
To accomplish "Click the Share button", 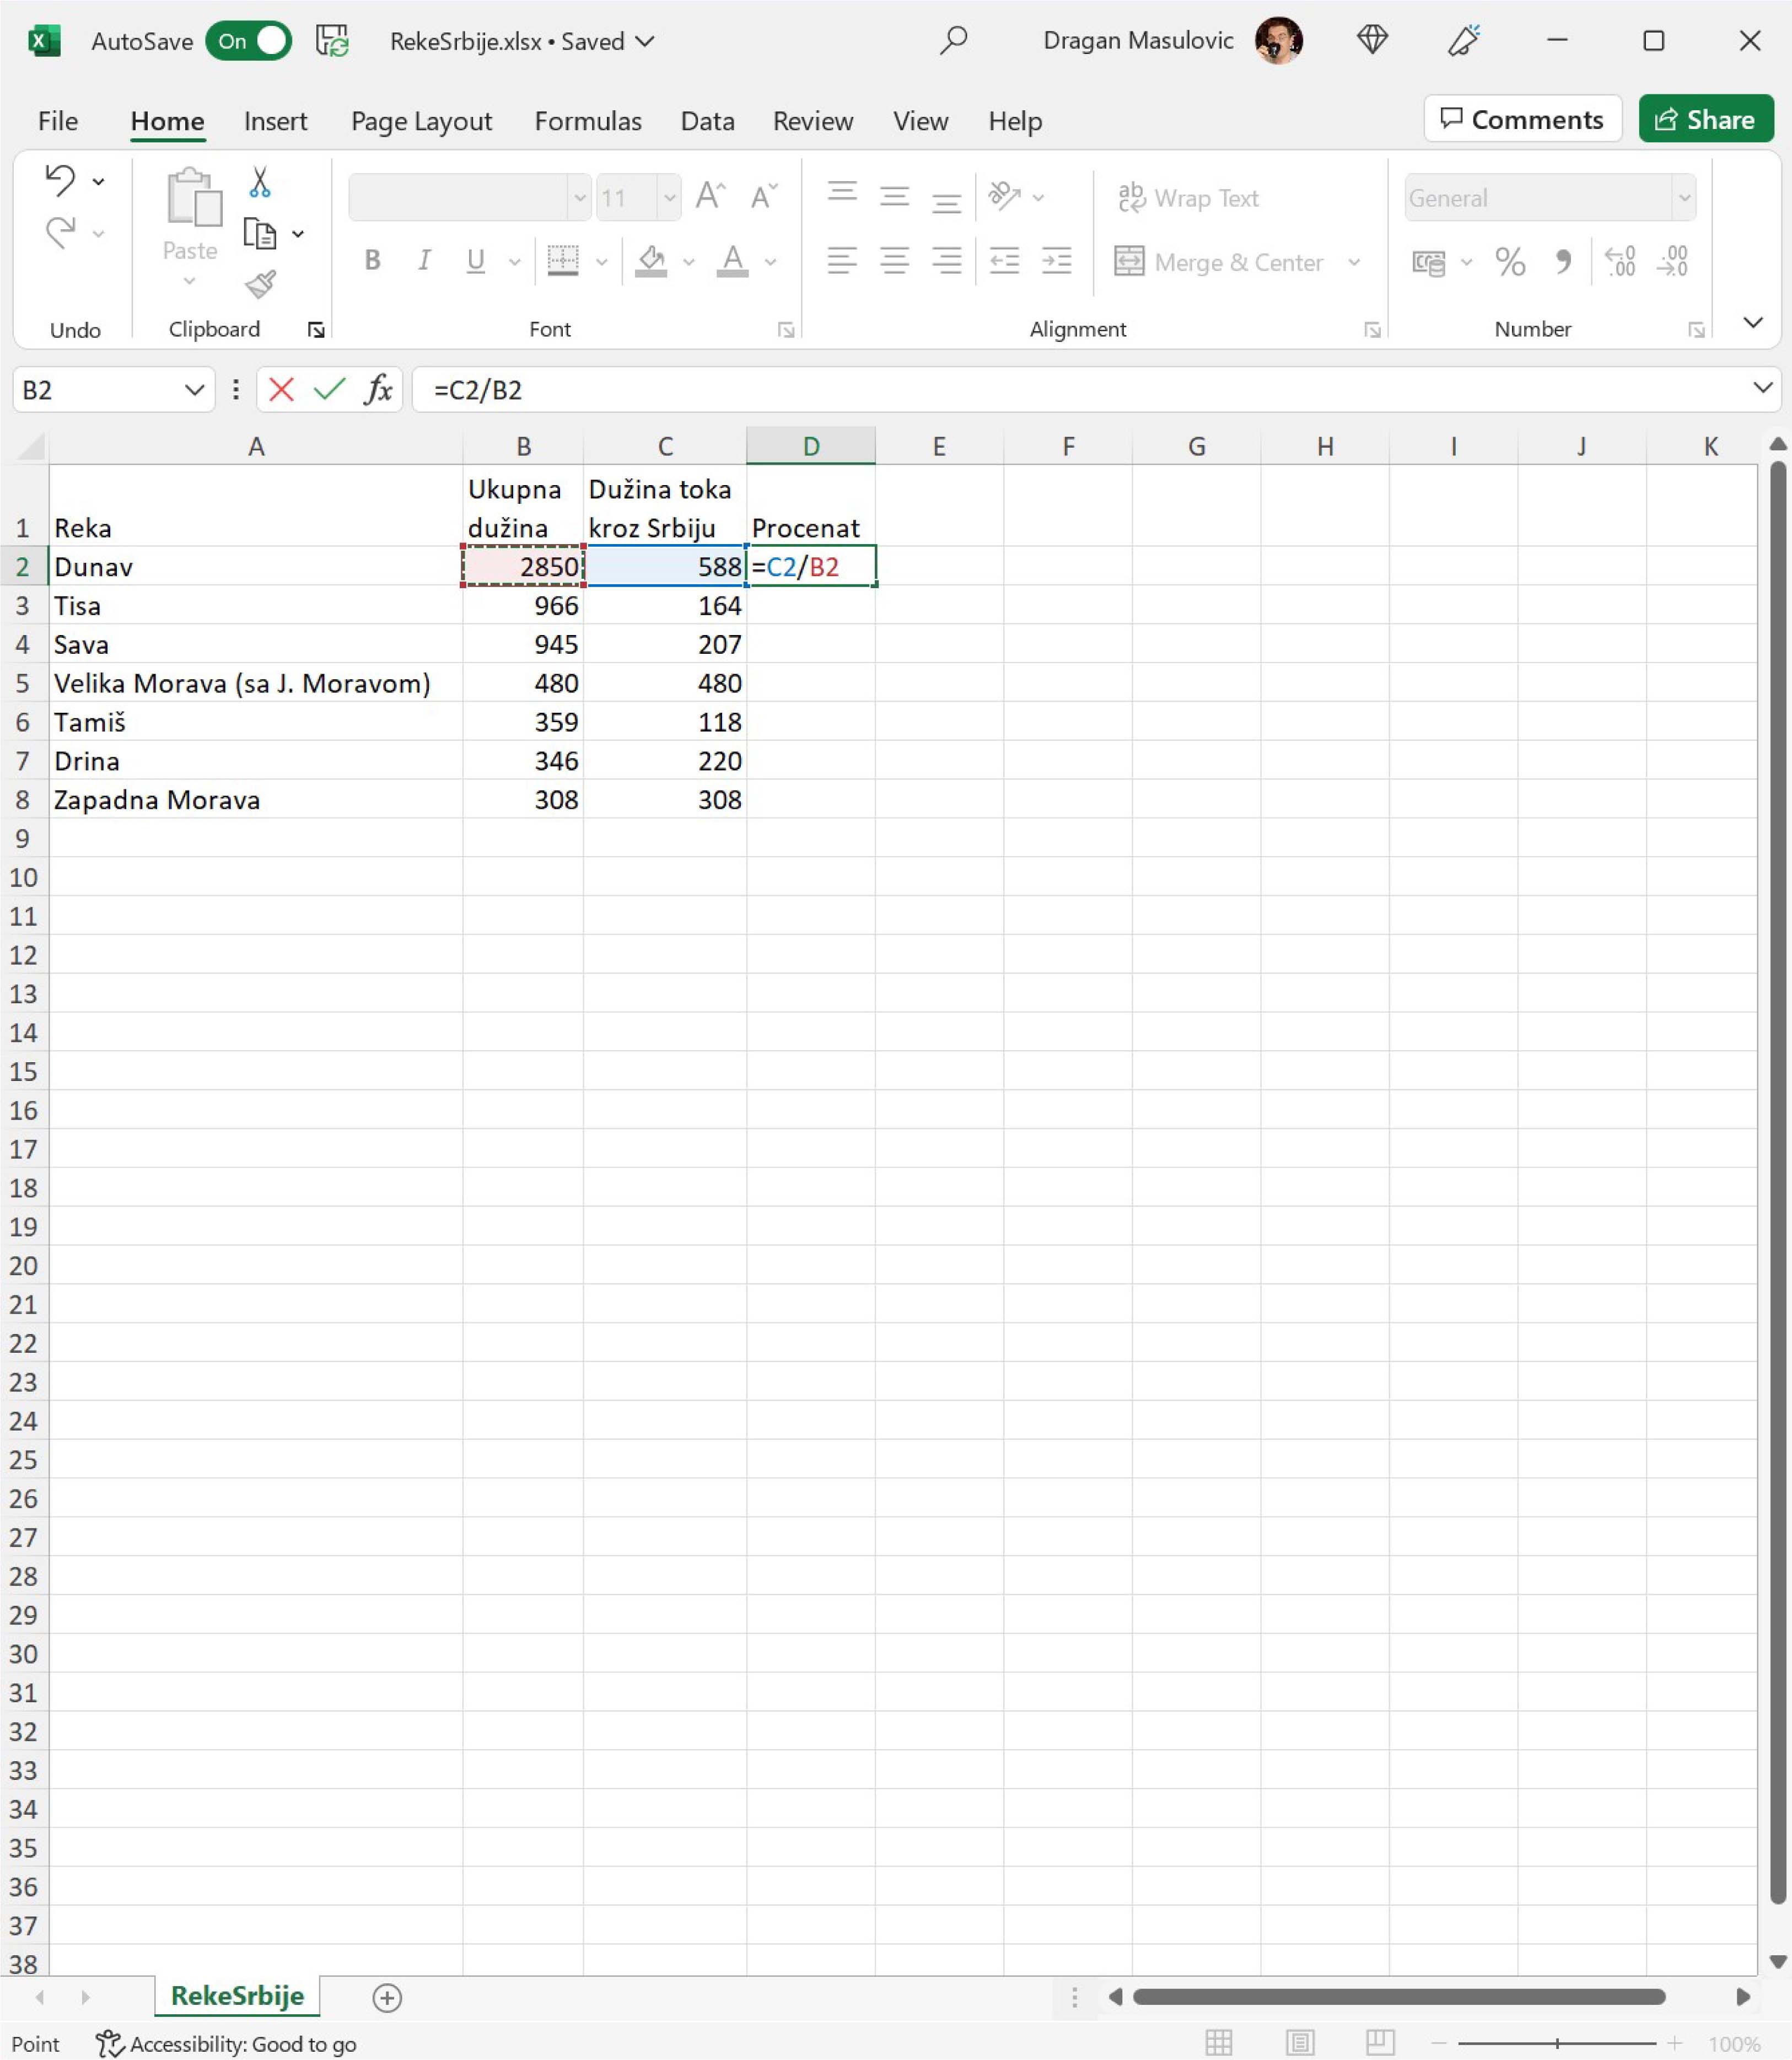I will (x=1705, y=119).
